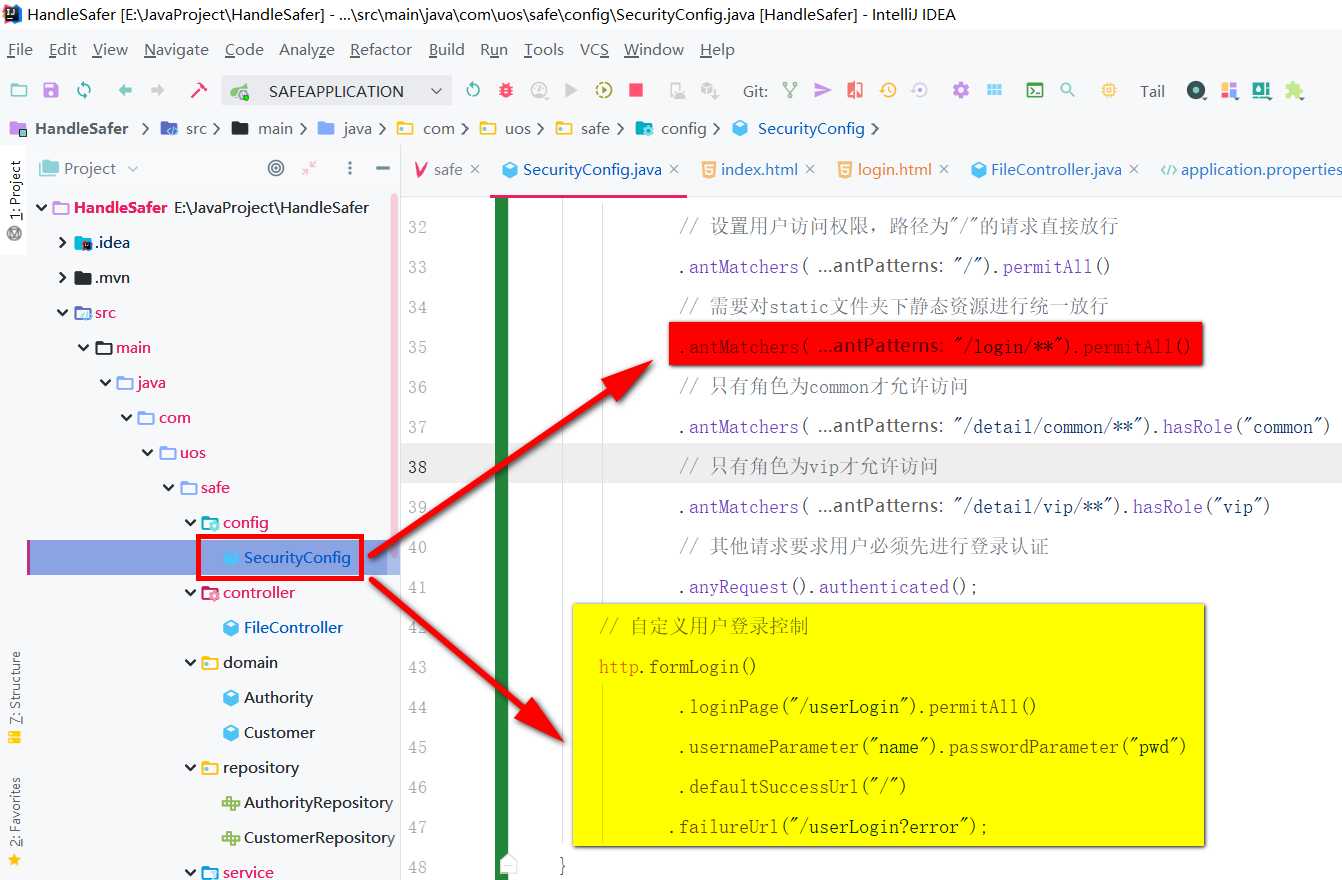Click the hasRole("vip") code text
The image size is (1342, 880).
(x=1201, y=507)
